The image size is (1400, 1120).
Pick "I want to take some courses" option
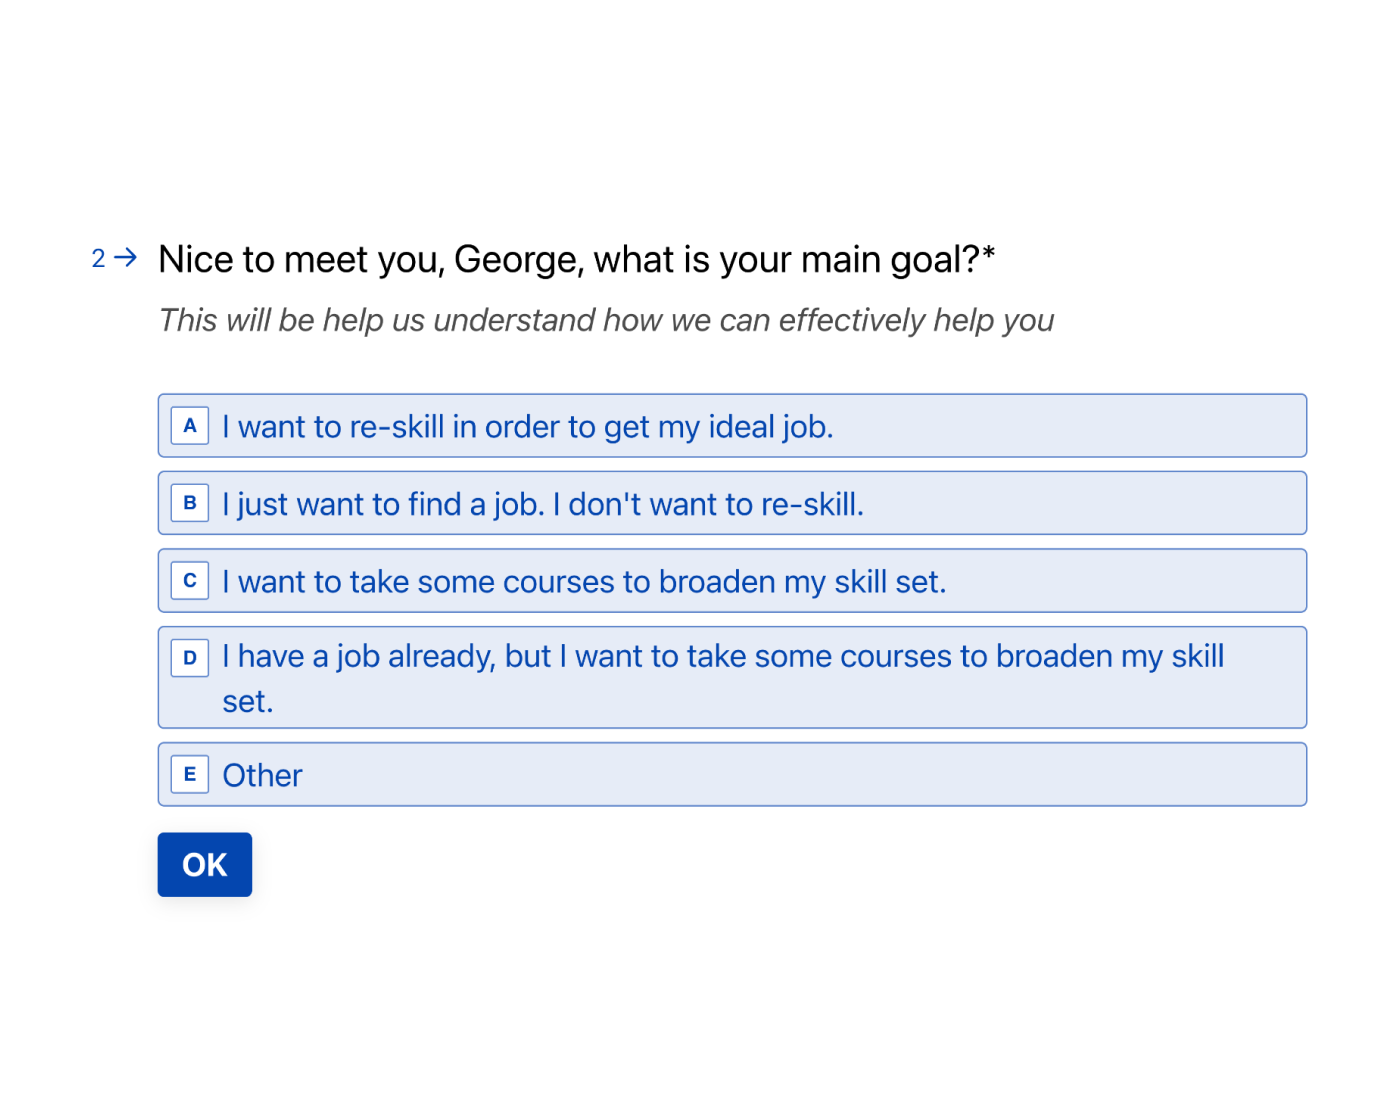tap(584, 582)
